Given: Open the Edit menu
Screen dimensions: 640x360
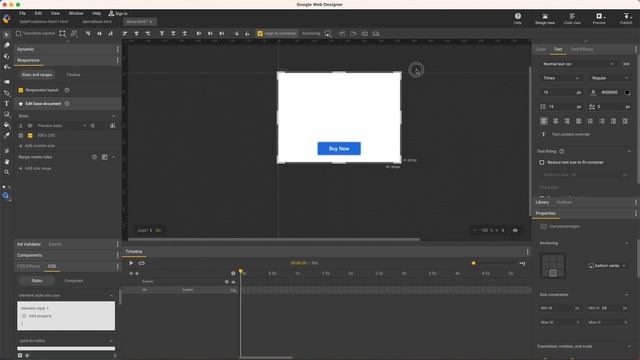Looking at the screenshot, I should 38,13.
